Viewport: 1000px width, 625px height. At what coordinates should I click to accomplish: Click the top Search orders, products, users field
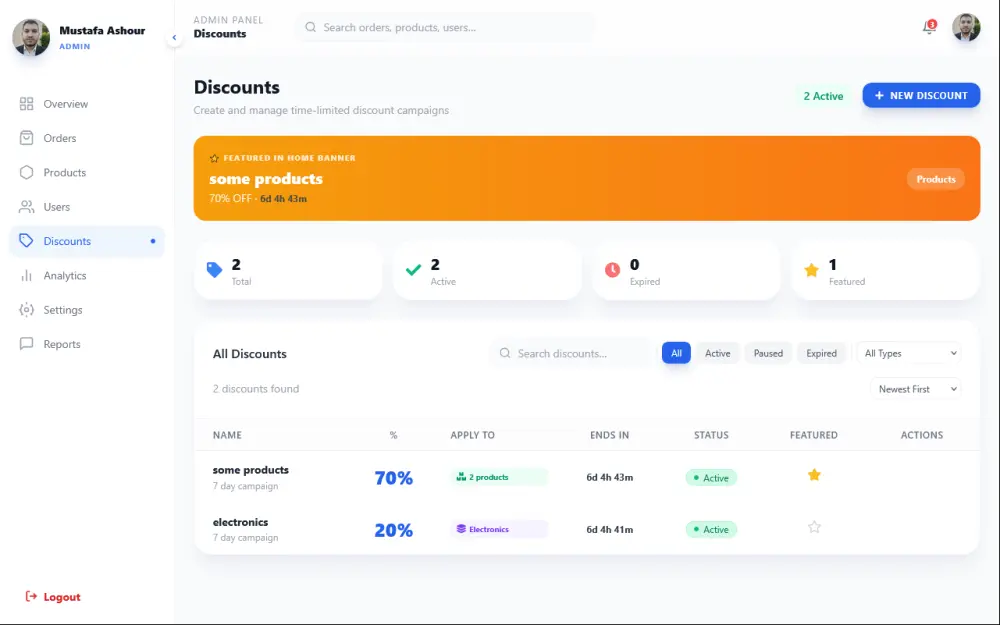point(445,27)
